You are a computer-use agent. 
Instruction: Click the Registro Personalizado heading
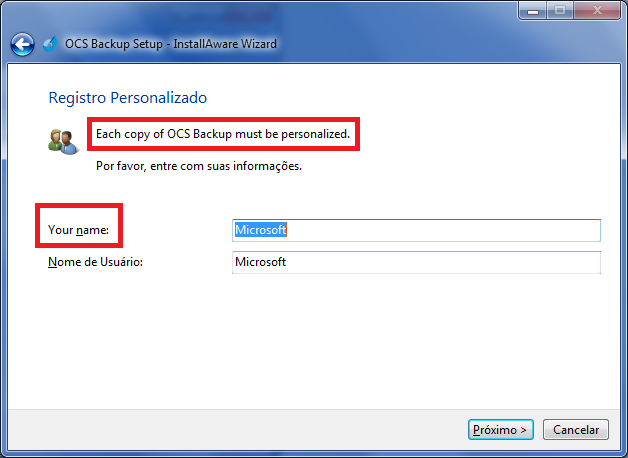[127, 98]
